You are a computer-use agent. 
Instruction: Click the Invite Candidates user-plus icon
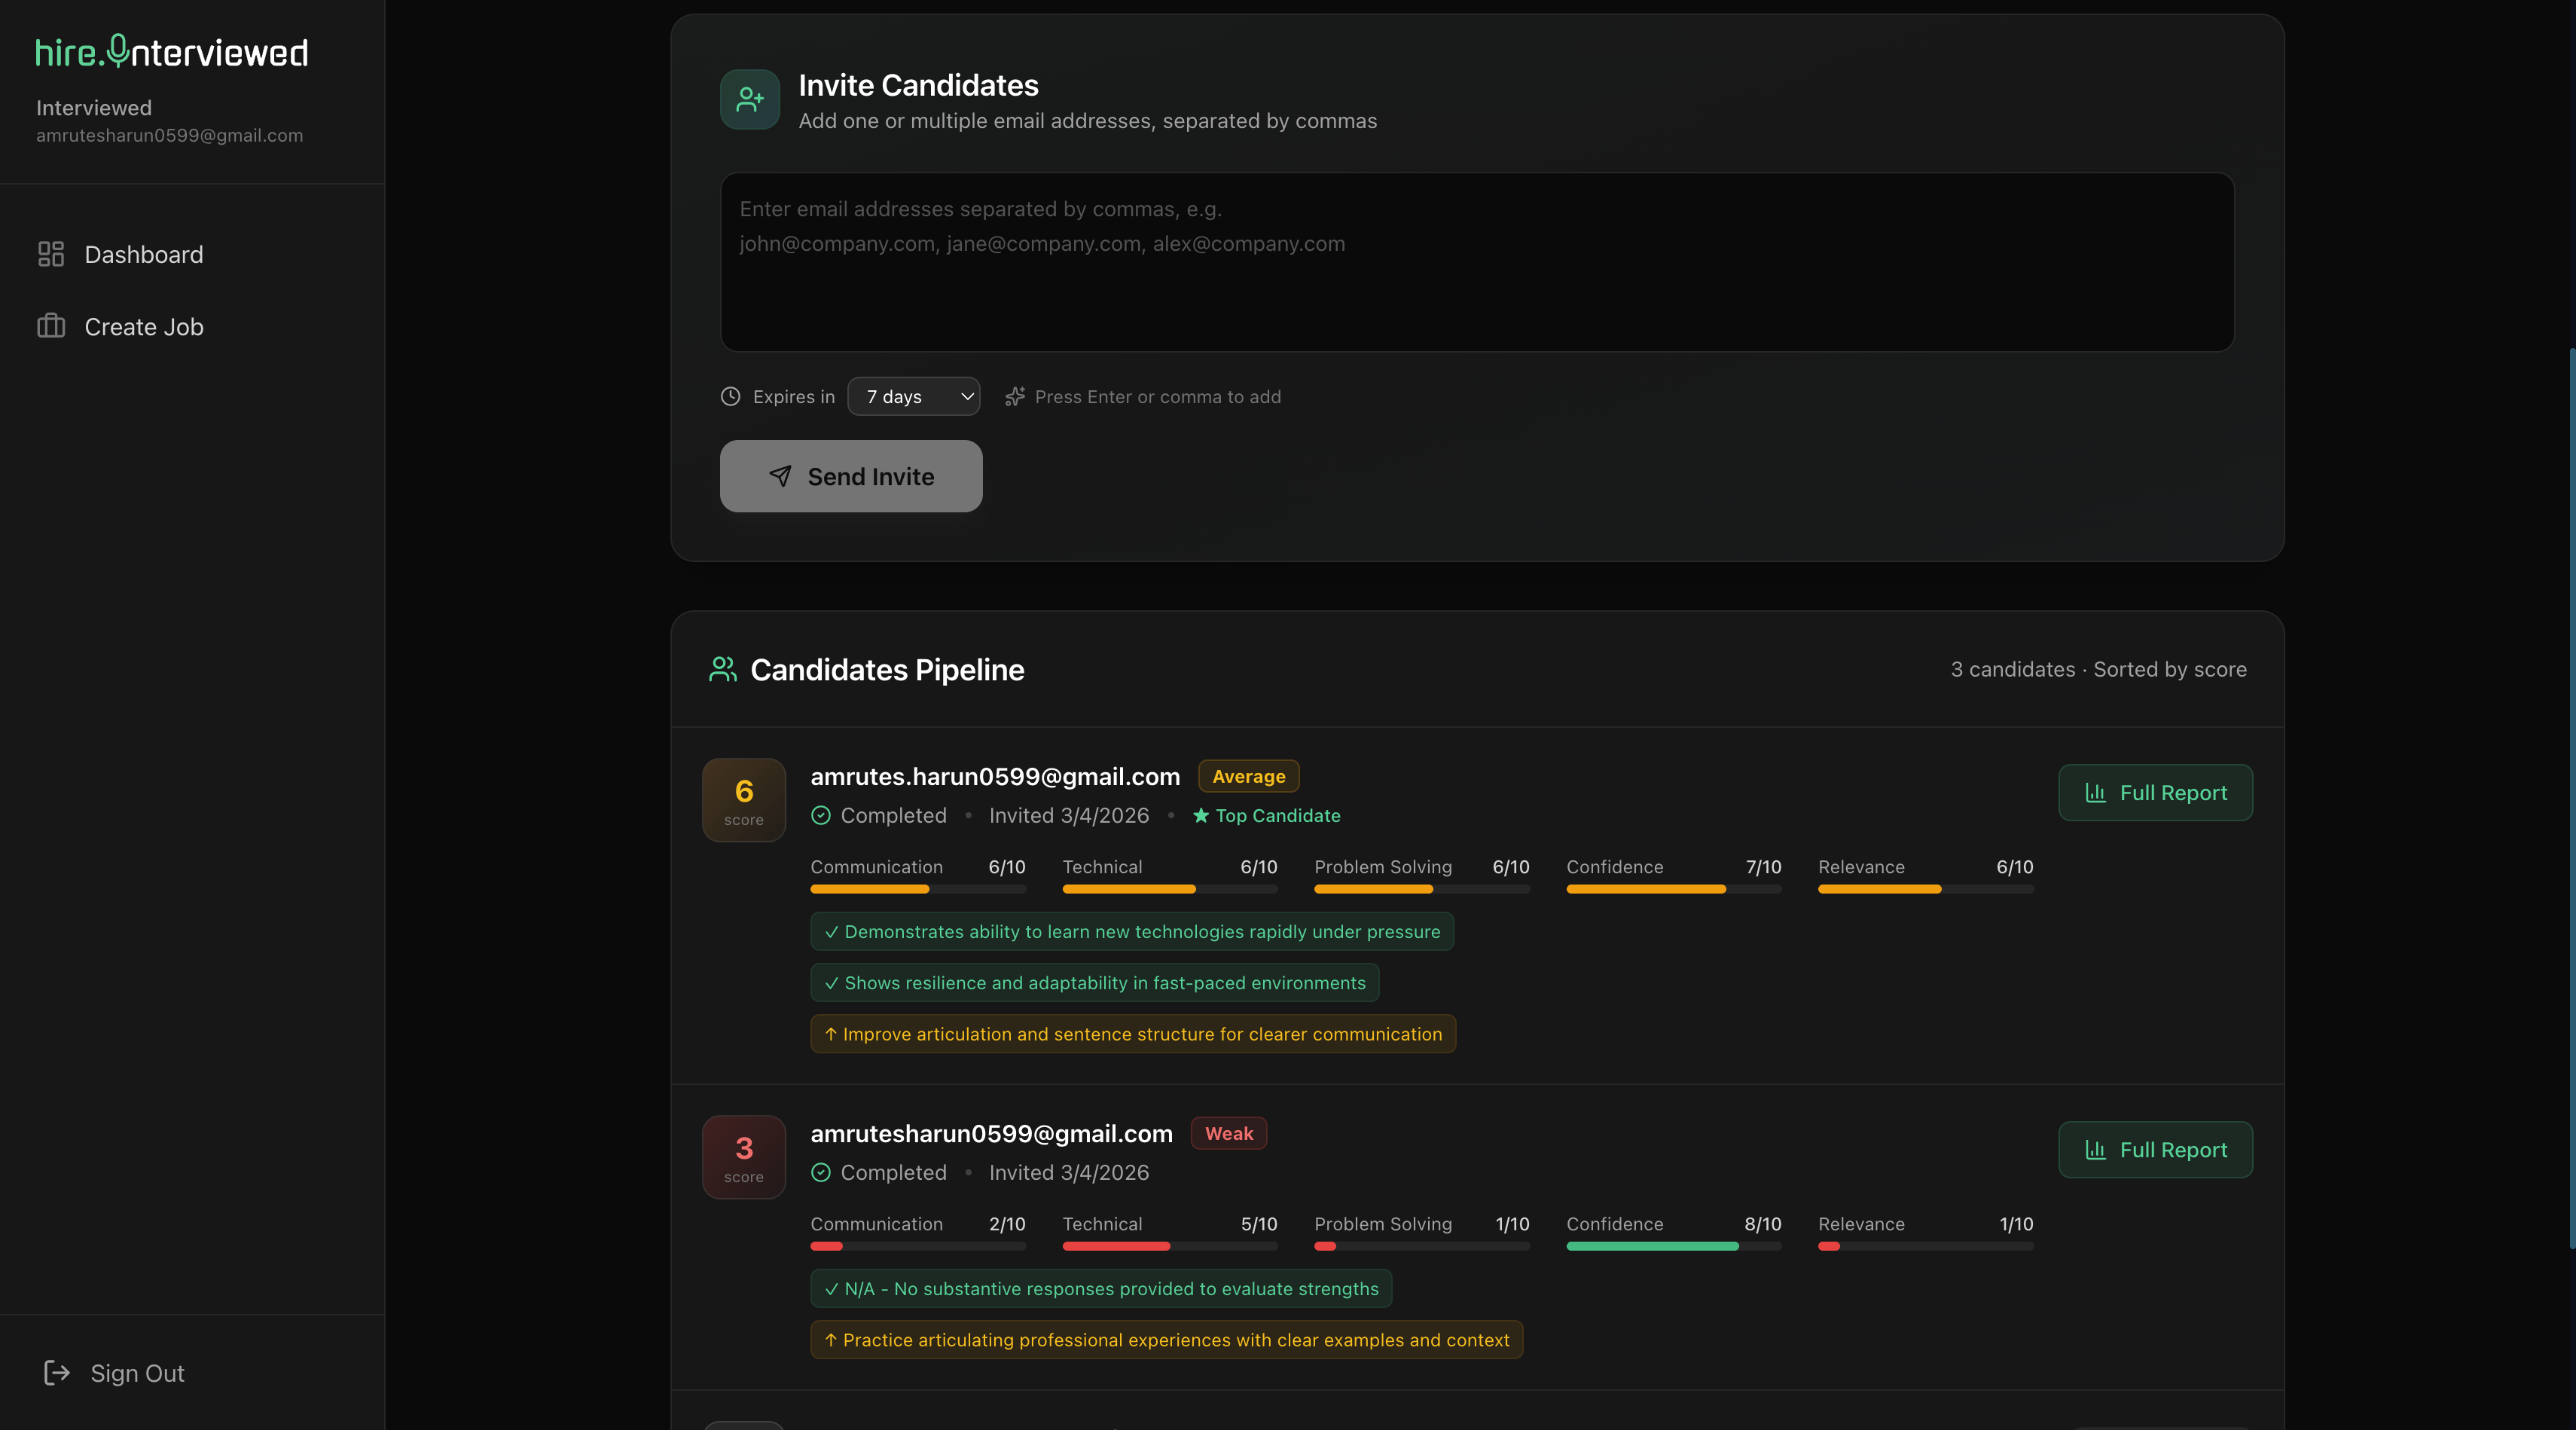point(749,99)
